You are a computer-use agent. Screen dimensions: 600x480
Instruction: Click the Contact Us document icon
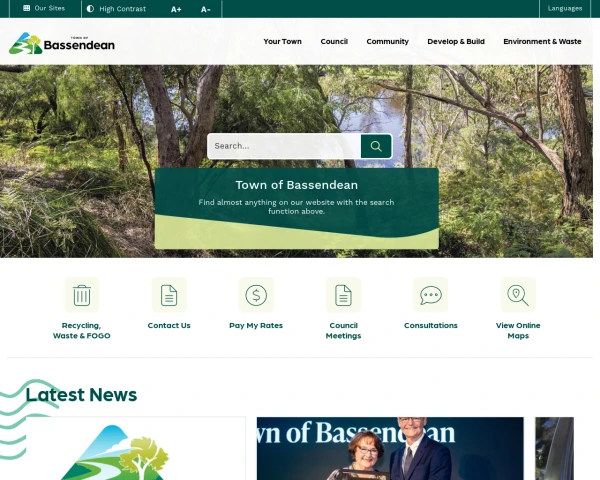(x=169, y=295)
